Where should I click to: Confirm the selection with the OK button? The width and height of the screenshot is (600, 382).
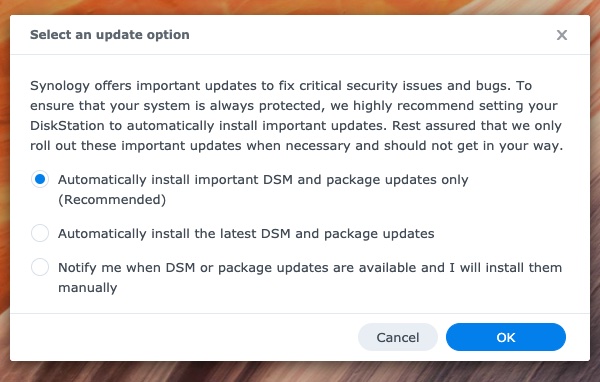(x=505, y=337)
